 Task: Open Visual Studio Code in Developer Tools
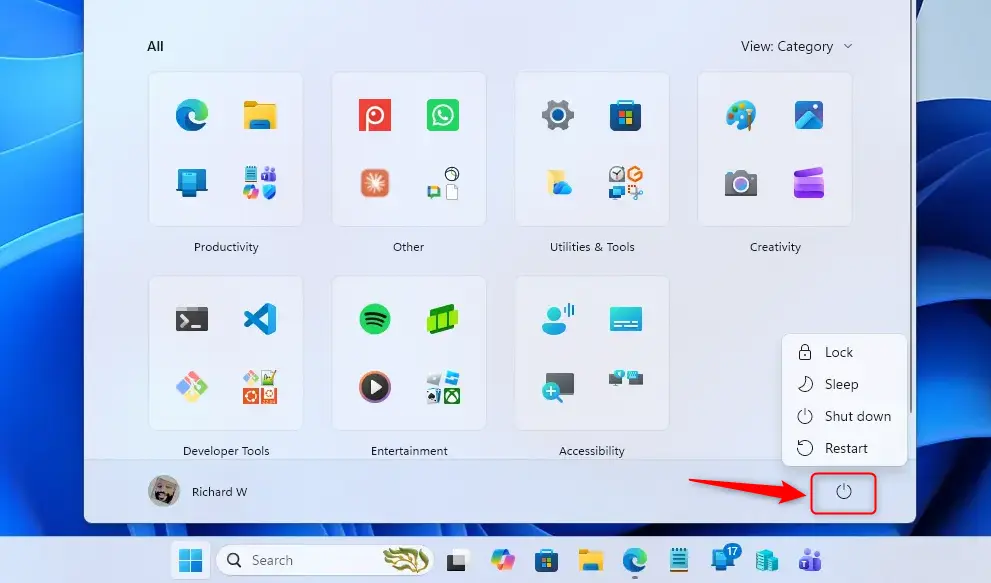pyautogui.click(x=260, y=319)
